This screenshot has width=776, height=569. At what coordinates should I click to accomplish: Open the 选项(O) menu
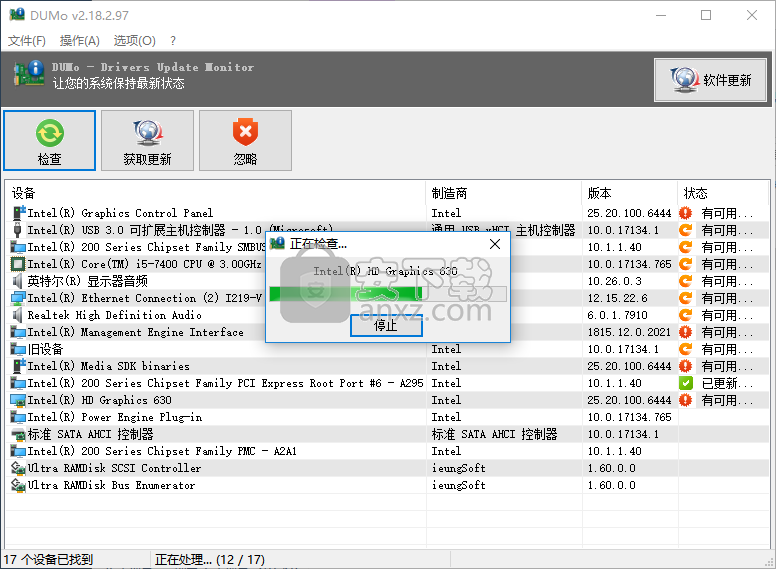click(134, 41)
